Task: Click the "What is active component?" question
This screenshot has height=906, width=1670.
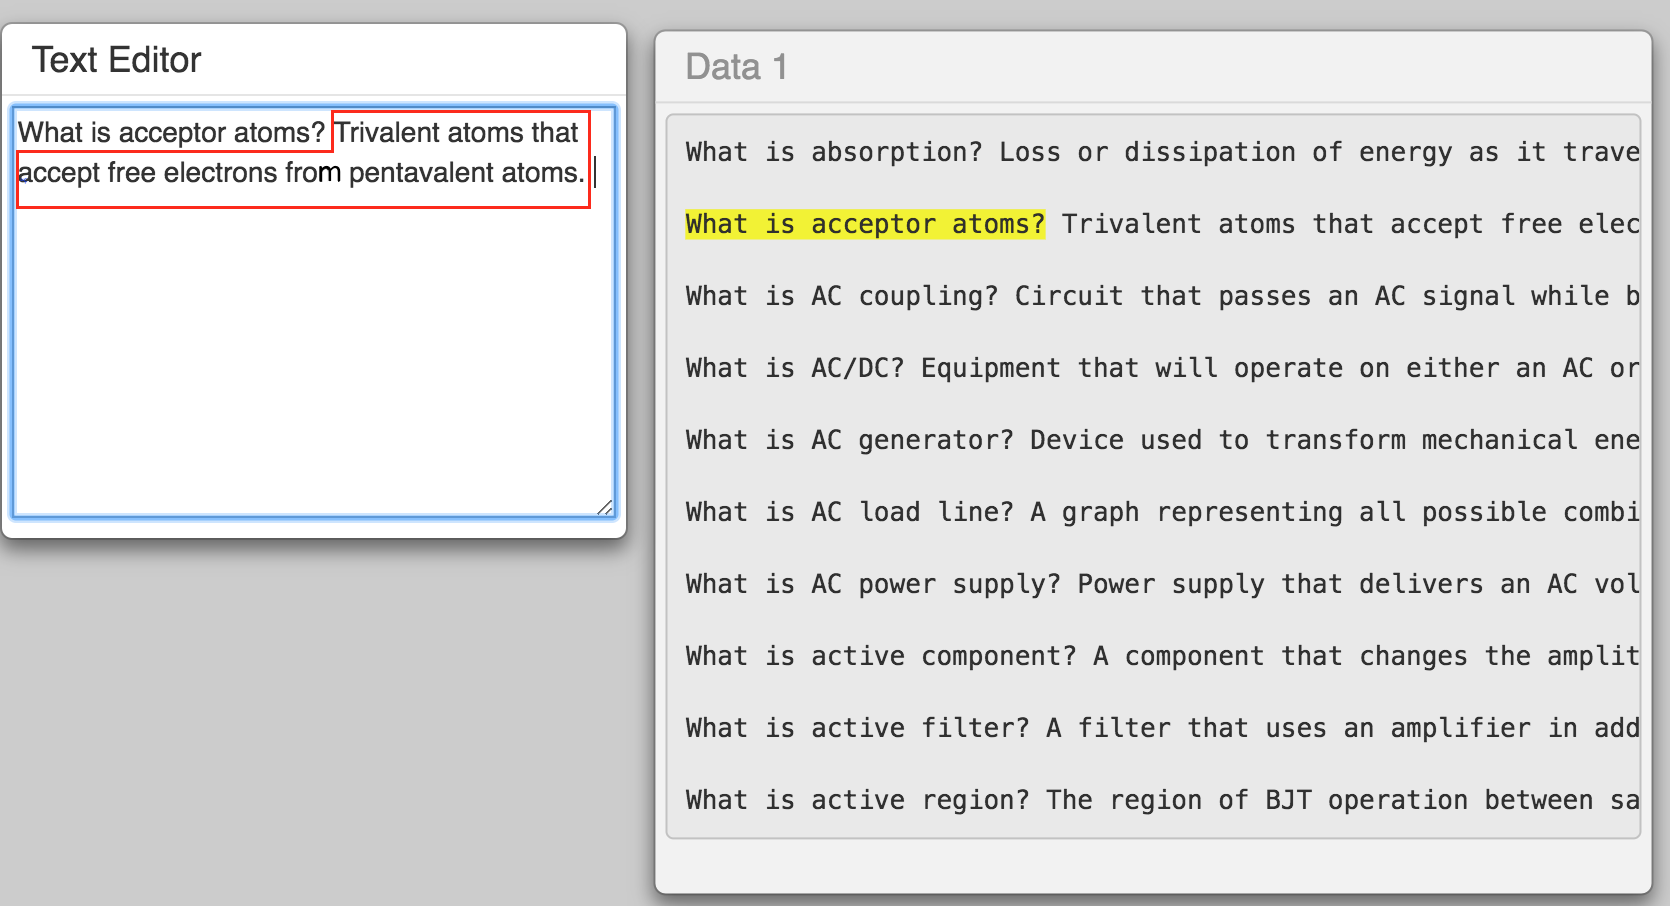Action: click(x=880, y=656)
